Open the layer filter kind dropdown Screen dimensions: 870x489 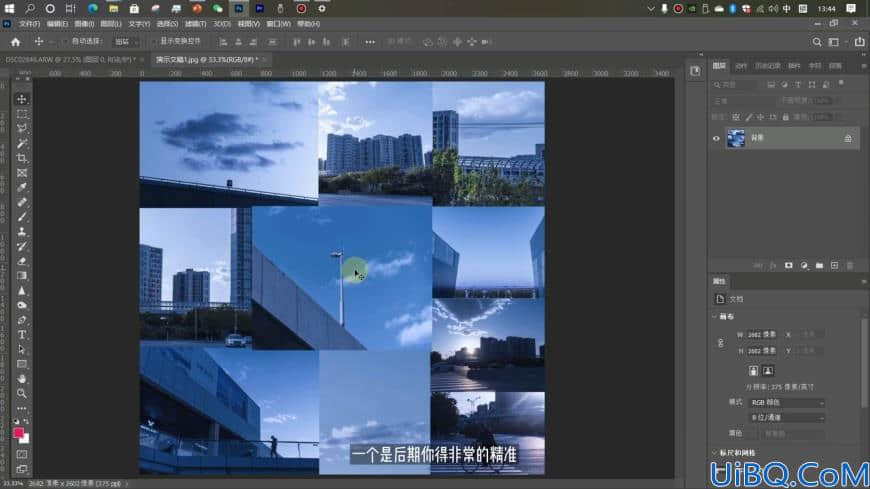pos(734,85)
